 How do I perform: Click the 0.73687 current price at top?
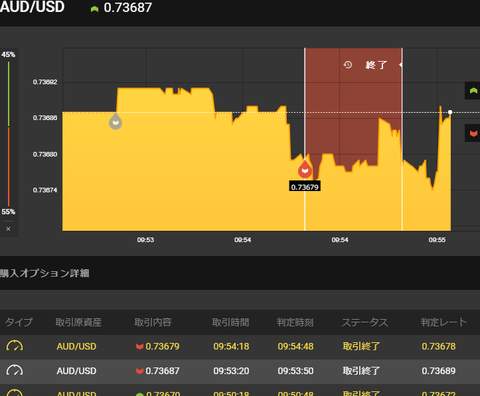point(128,8)
